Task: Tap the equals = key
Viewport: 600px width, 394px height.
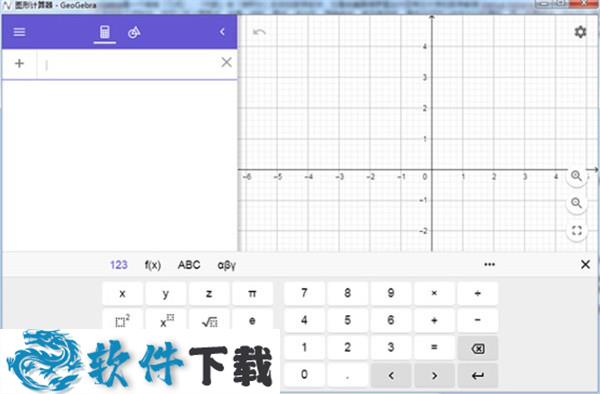Action: 434,348
